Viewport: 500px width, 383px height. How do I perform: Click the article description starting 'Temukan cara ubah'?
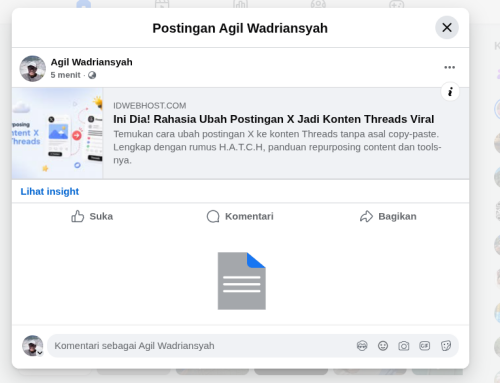click(x=277, y=147)
